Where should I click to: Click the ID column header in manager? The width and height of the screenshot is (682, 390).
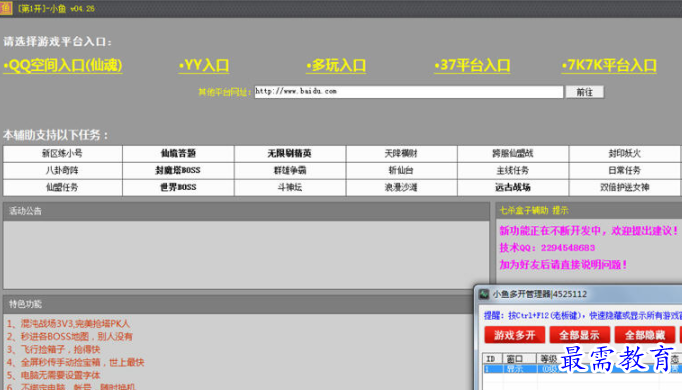pyautogui.click(x=492, y=359)
